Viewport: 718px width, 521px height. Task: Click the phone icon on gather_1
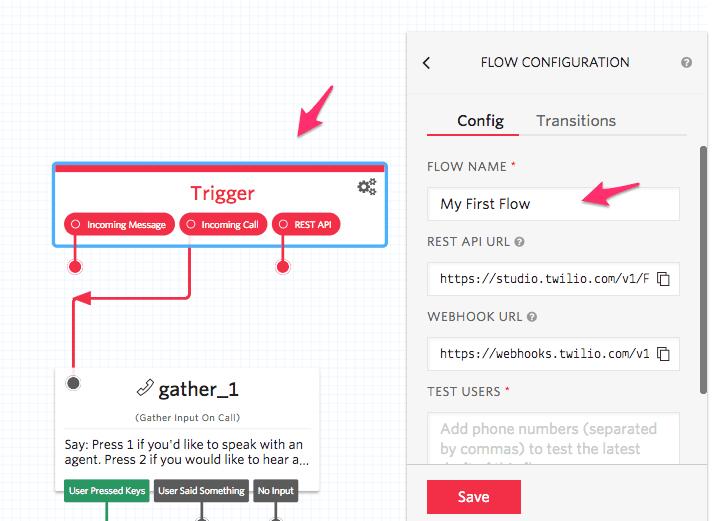(x=145, y=389)
